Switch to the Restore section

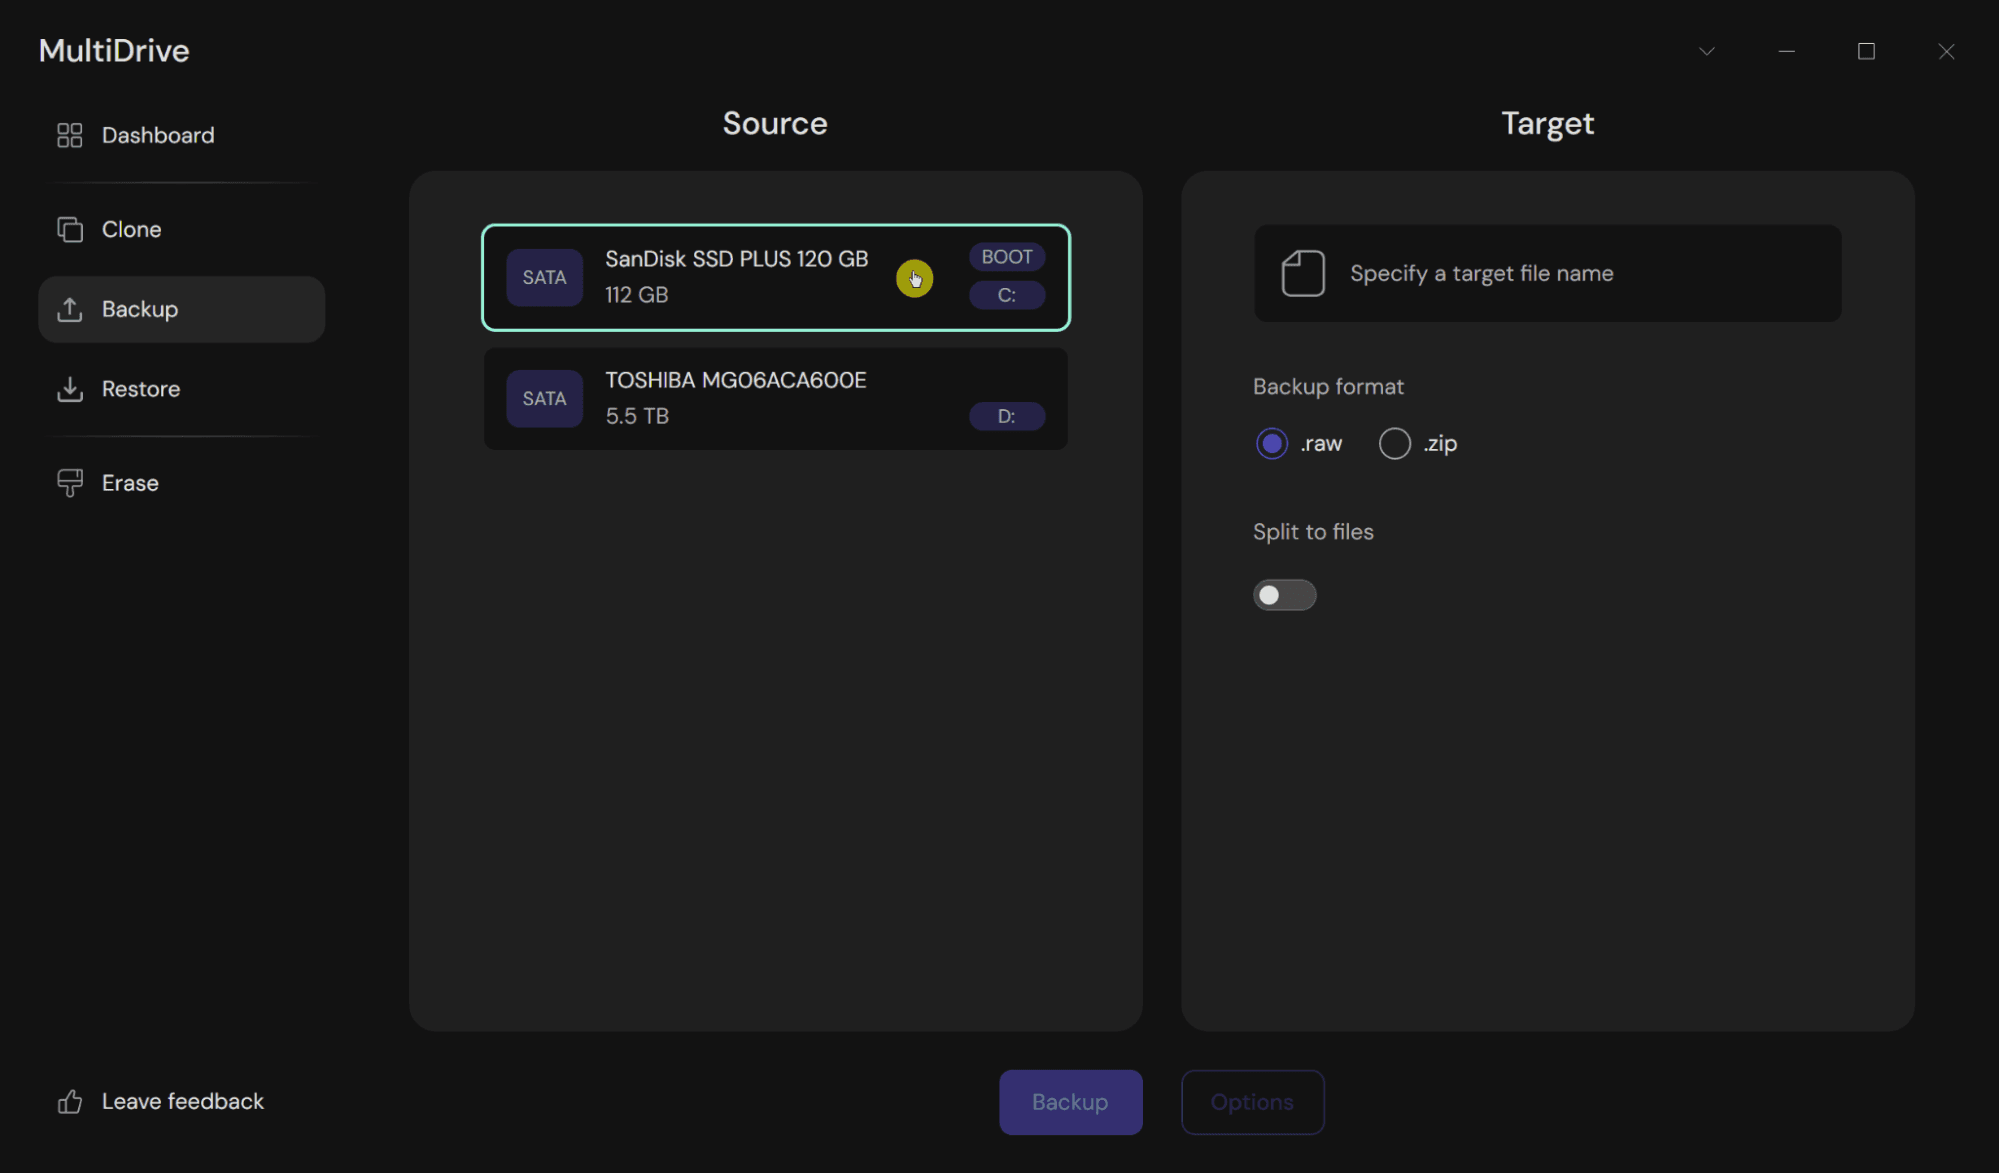141,389
